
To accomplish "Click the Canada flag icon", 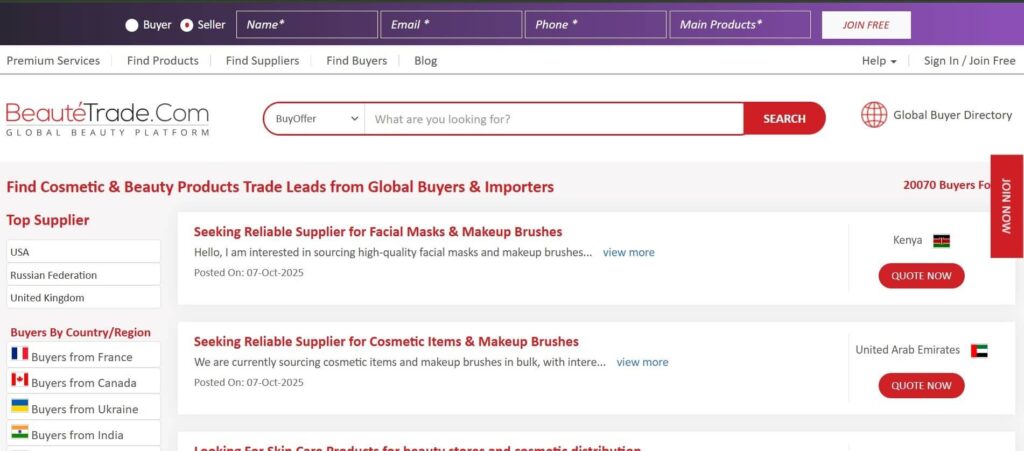I will click(x=19, y=381).
